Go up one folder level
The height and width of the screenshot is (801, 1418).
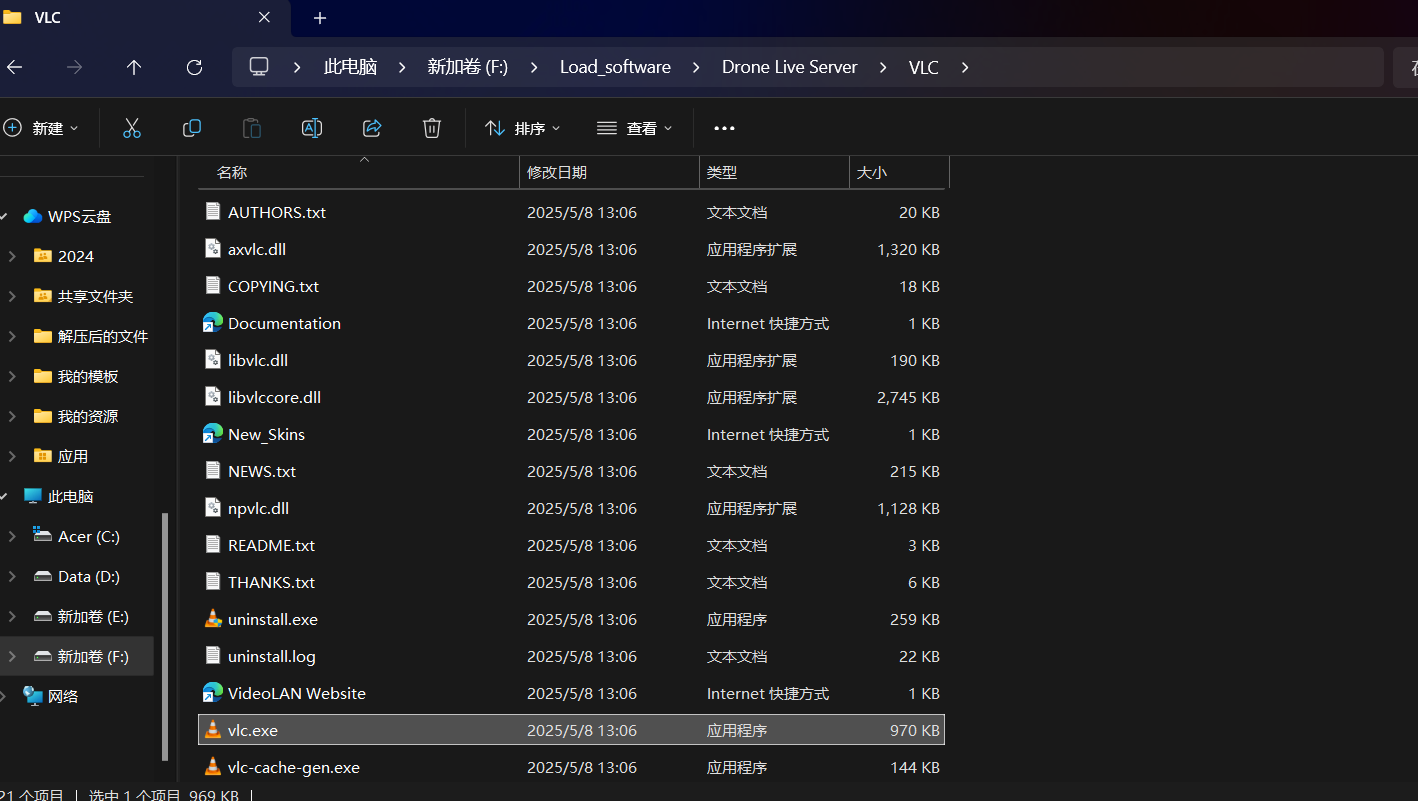(134, 67)
